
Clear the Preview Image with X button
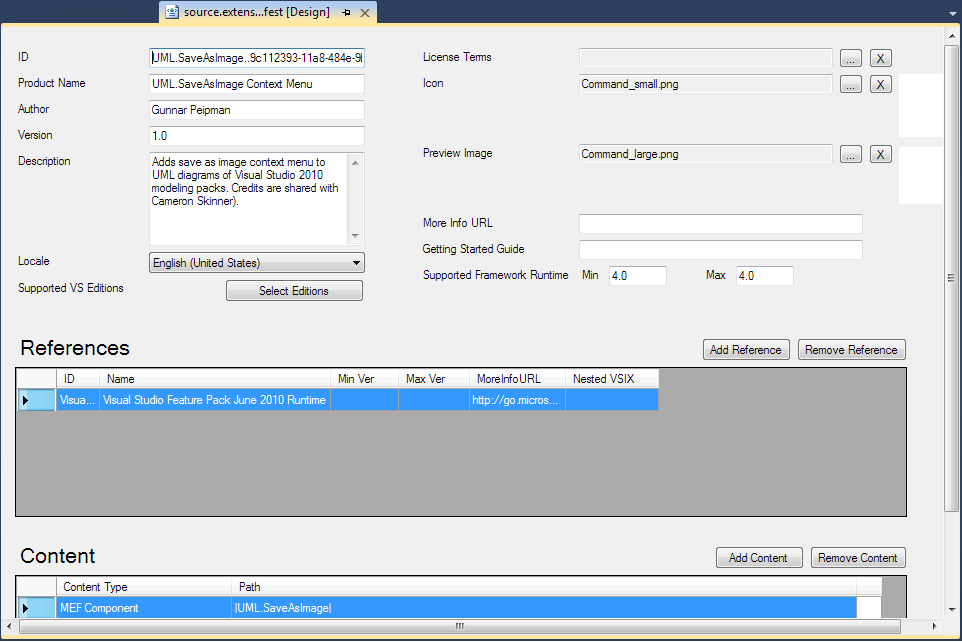[880, 154]
